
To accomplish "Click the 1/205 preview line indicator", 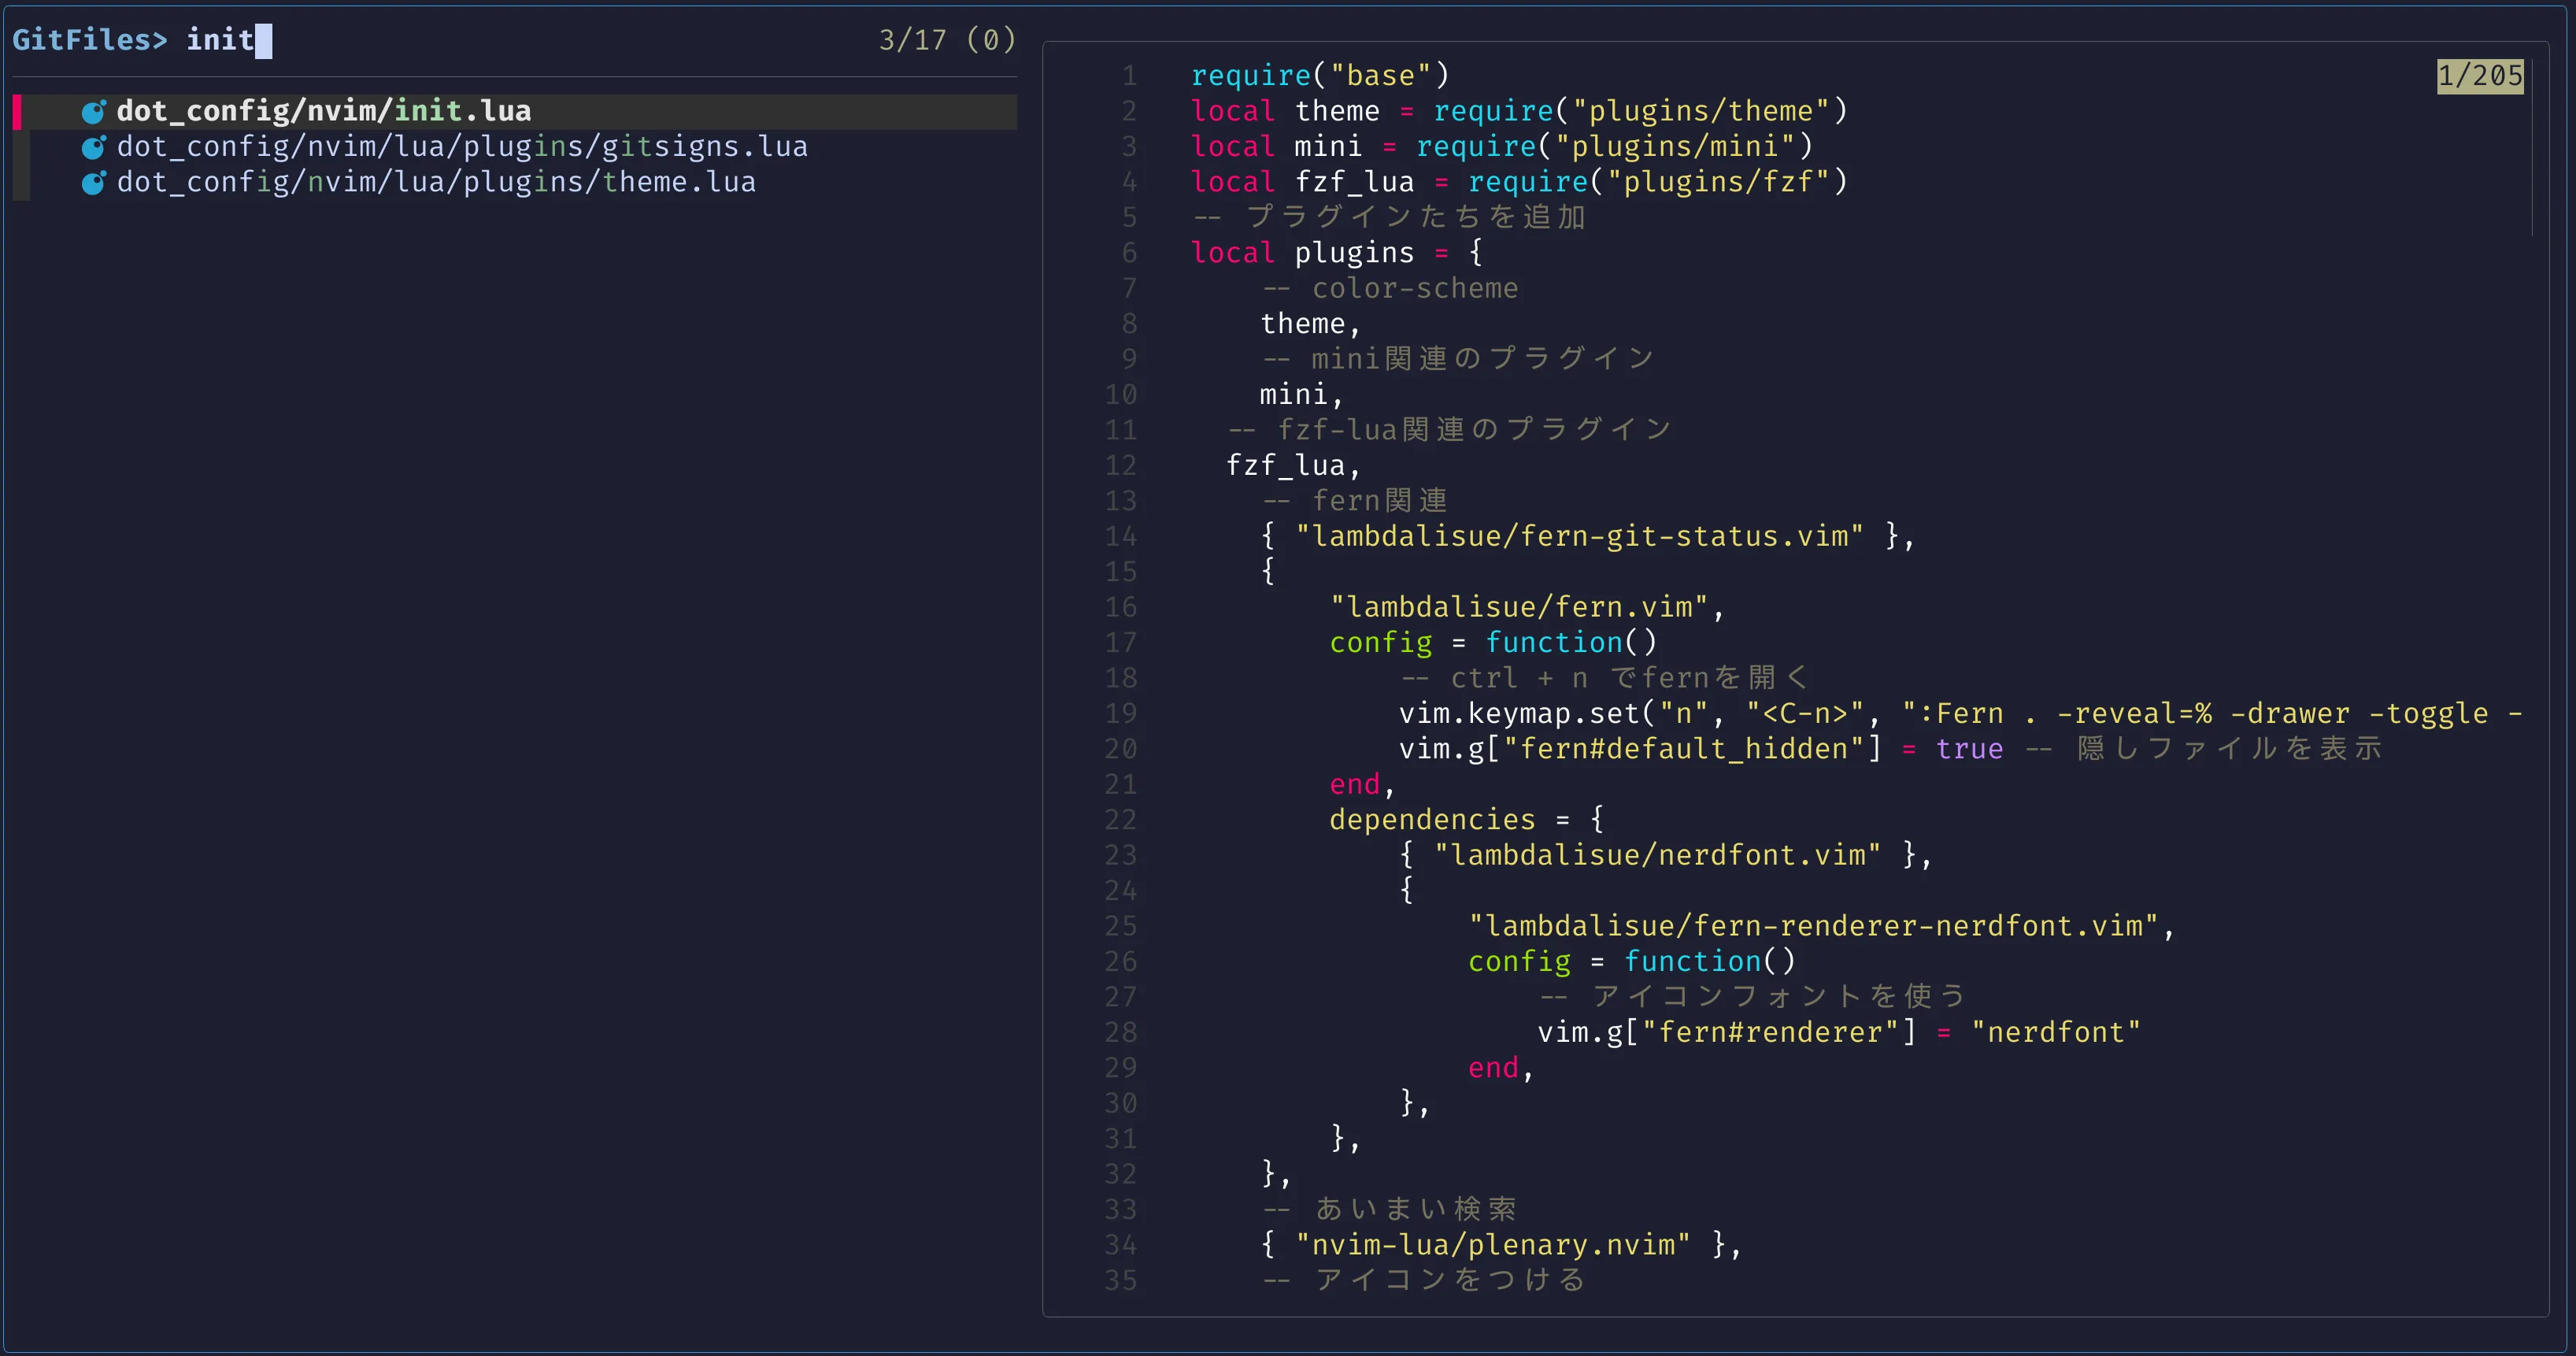I will click(x=2479, y=76).
